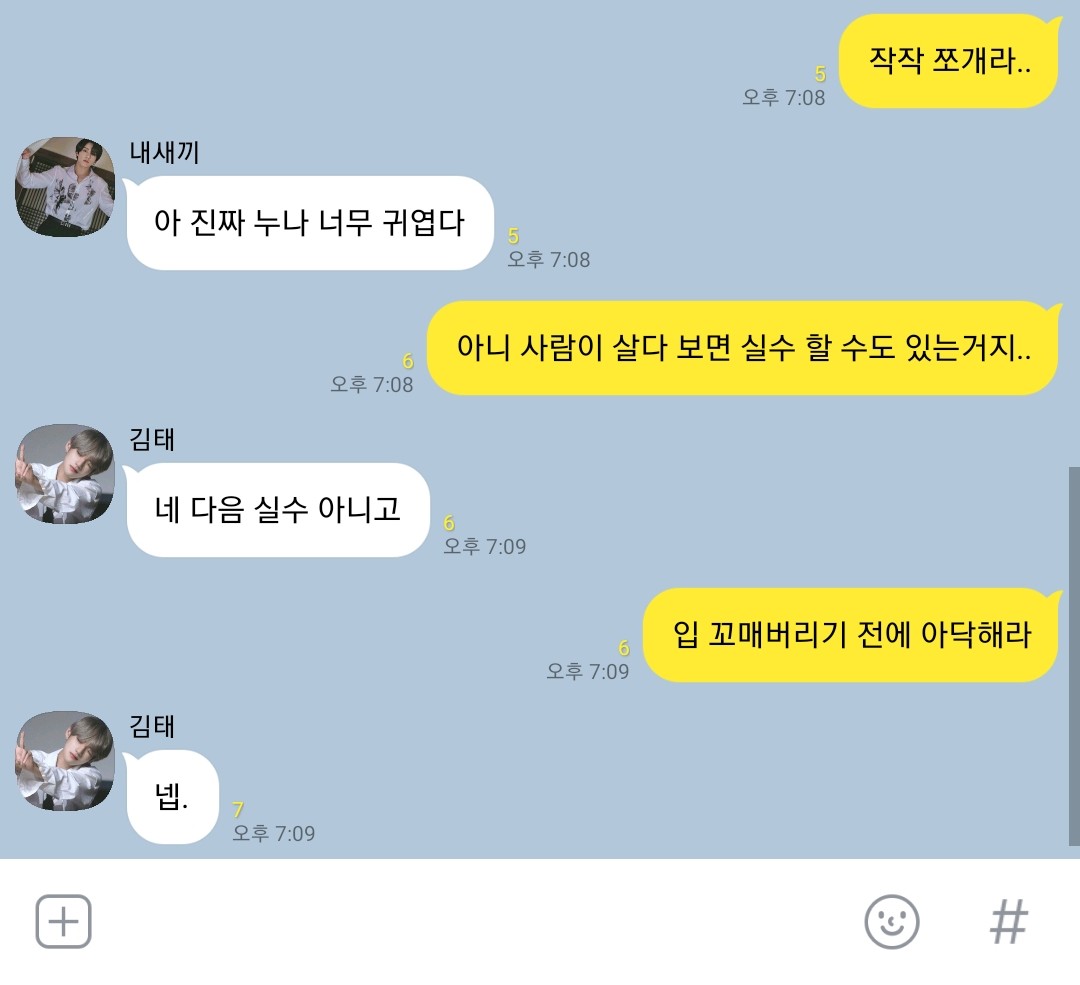Tap the 김태 name above 네 다음 실수 아니고
1080x985 pixels.
[x=152, y=439]
